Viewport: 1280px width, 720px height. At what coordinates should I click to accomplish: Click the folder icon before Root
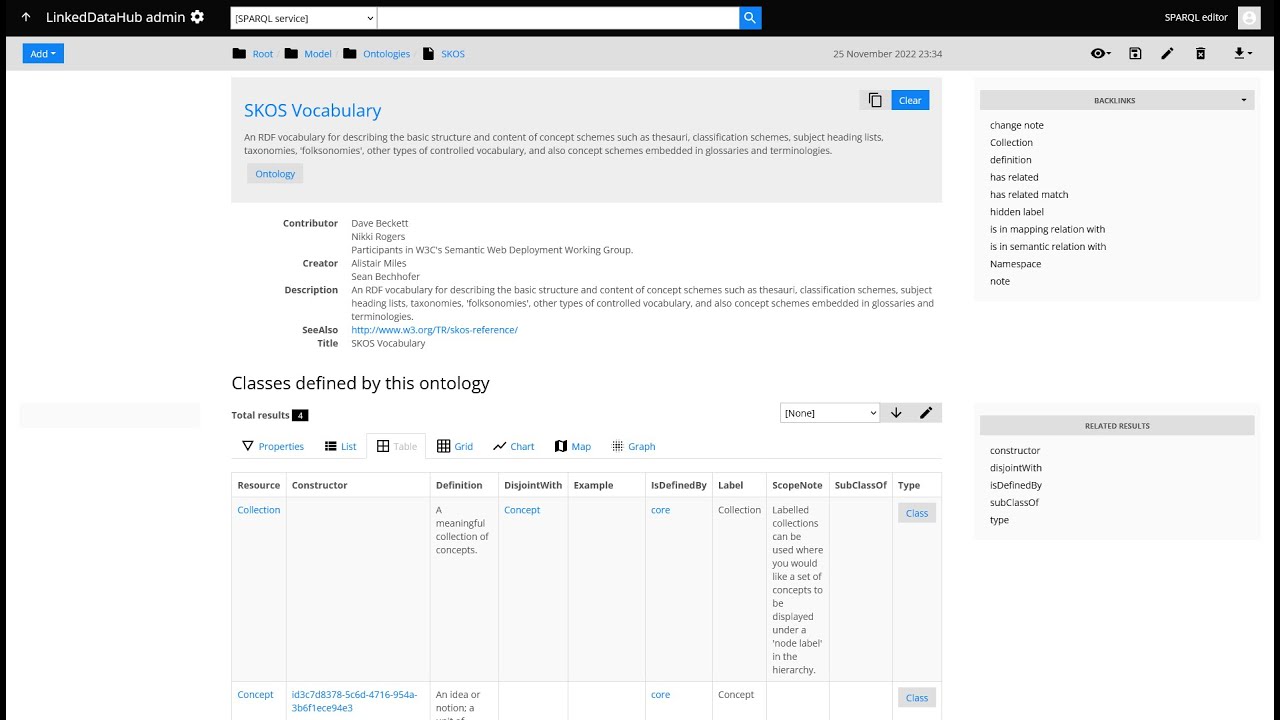tap(239, 54)
